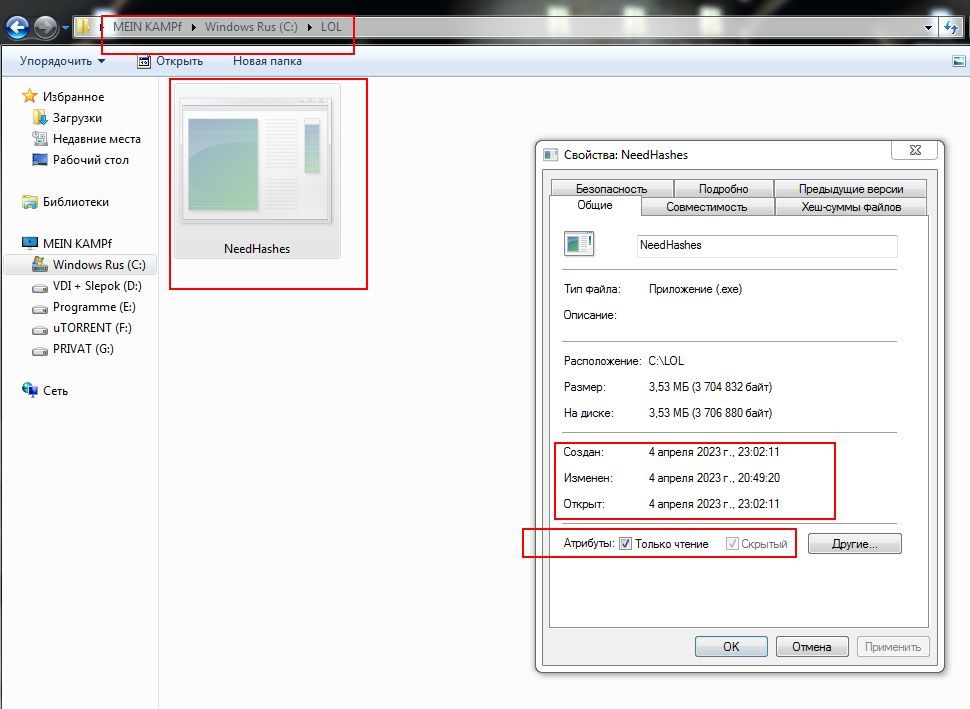Screen dimensions: 970x709
Task: Click the Сеть network icon in the sidebar
Action: (29, 390)
